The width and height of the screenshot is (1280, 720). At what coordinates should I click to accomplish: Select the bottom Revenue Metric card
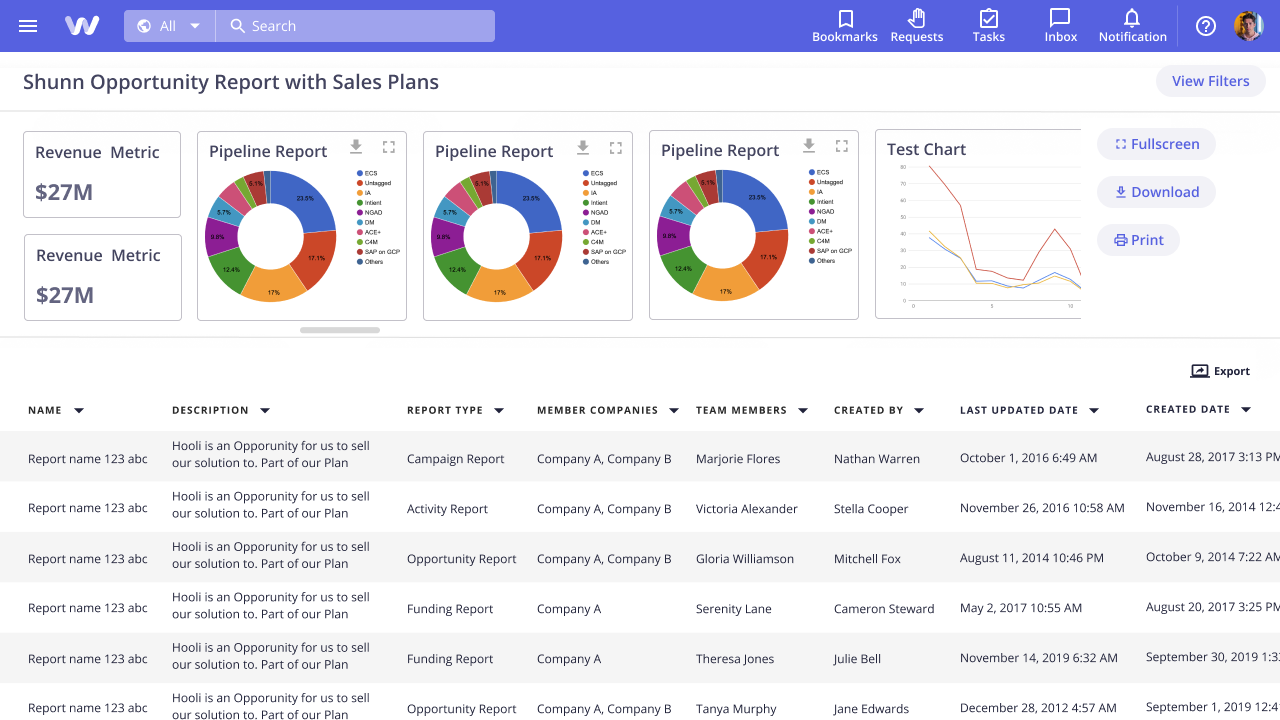point(102,277)
